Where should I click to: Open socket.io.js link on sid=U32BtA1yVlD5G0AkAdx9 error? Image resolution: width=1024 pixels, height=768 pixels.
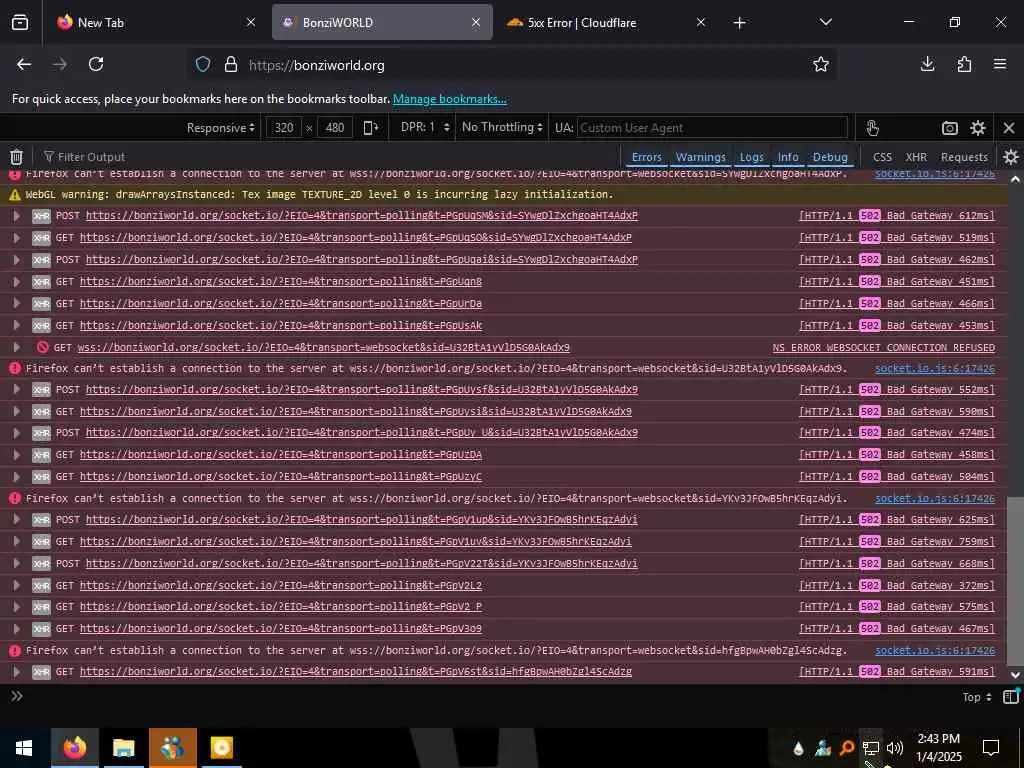click(935, 368)
